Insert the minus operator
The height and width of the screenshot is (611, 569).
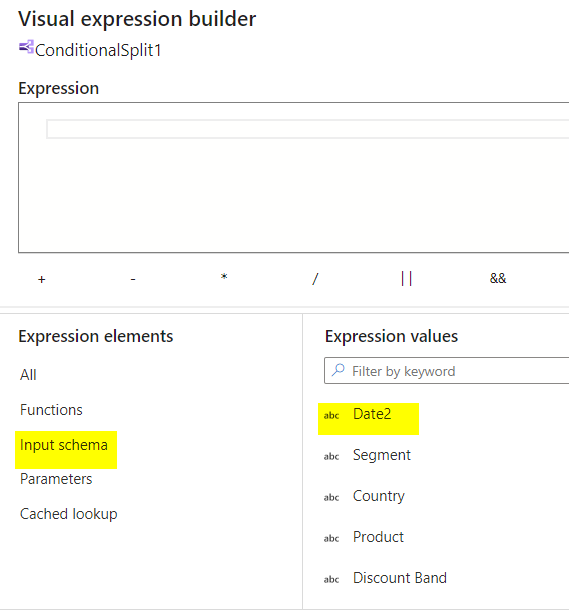pyautogui.click(x=133, y=279)
